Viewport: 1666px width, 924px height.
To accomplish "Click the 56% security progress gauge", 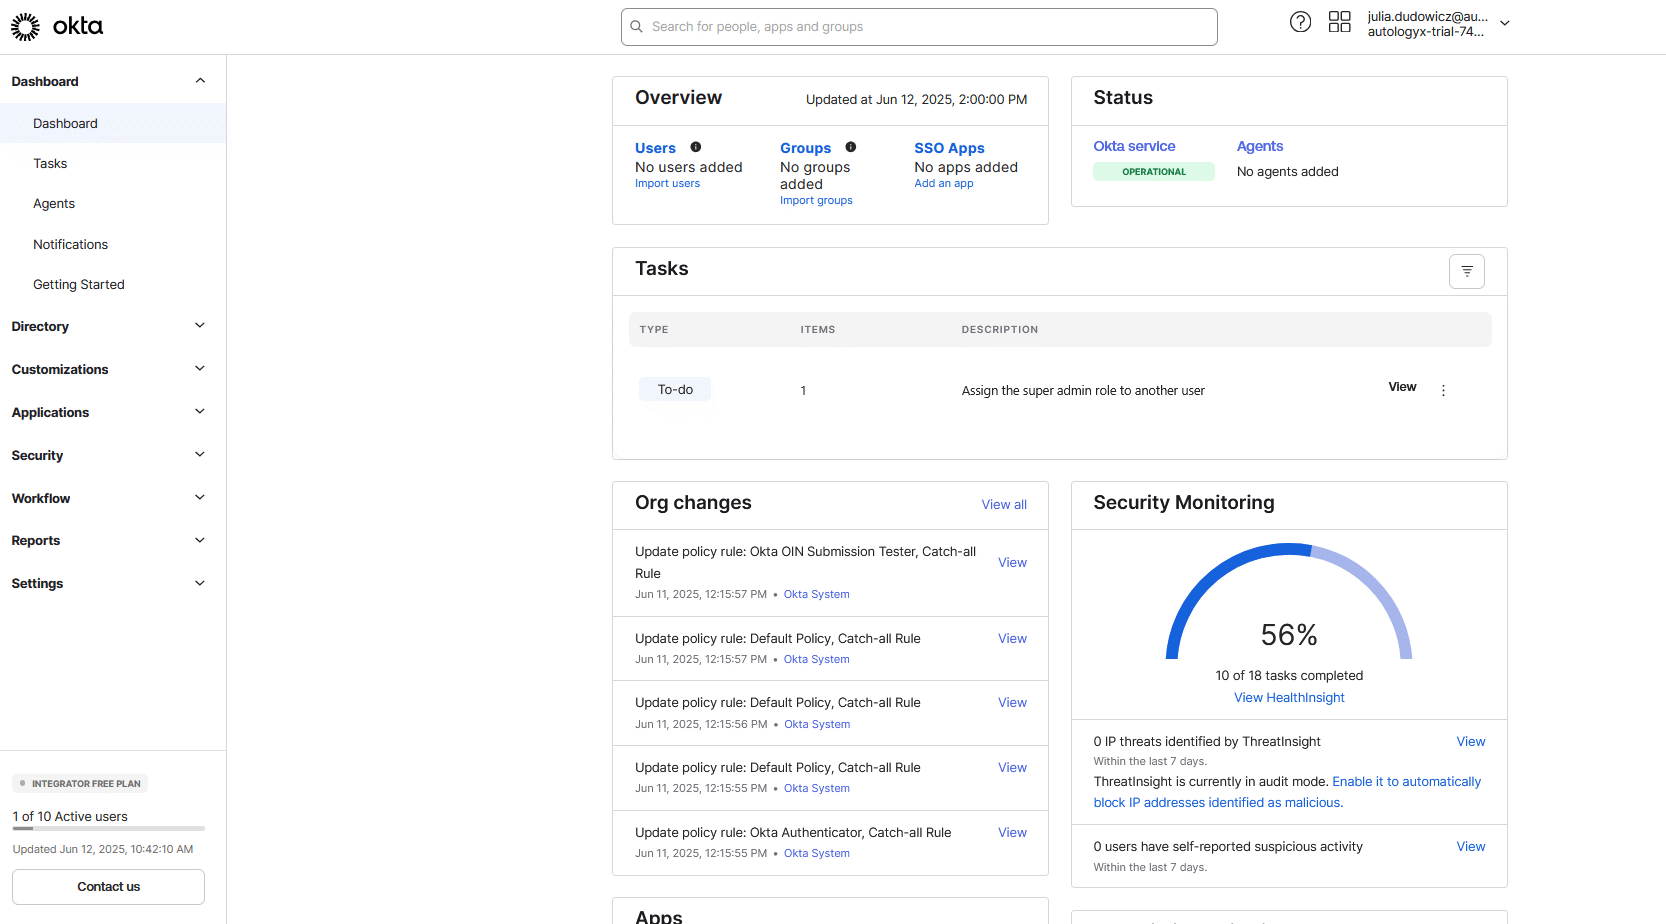I will pos(1289,602).
